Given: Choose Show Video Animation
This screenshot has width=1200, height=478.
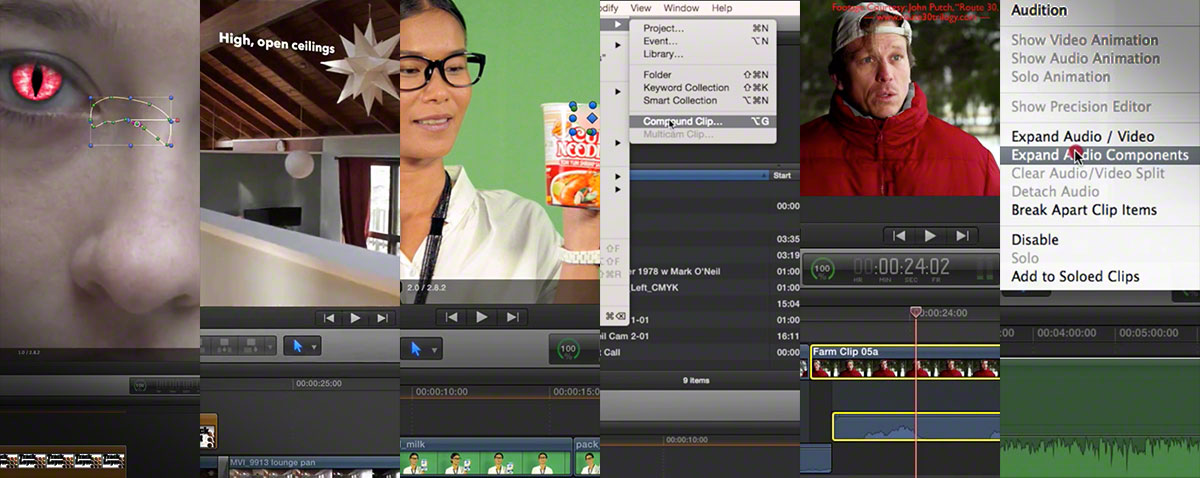Looking at the screenshot, I should (1100, 41).
